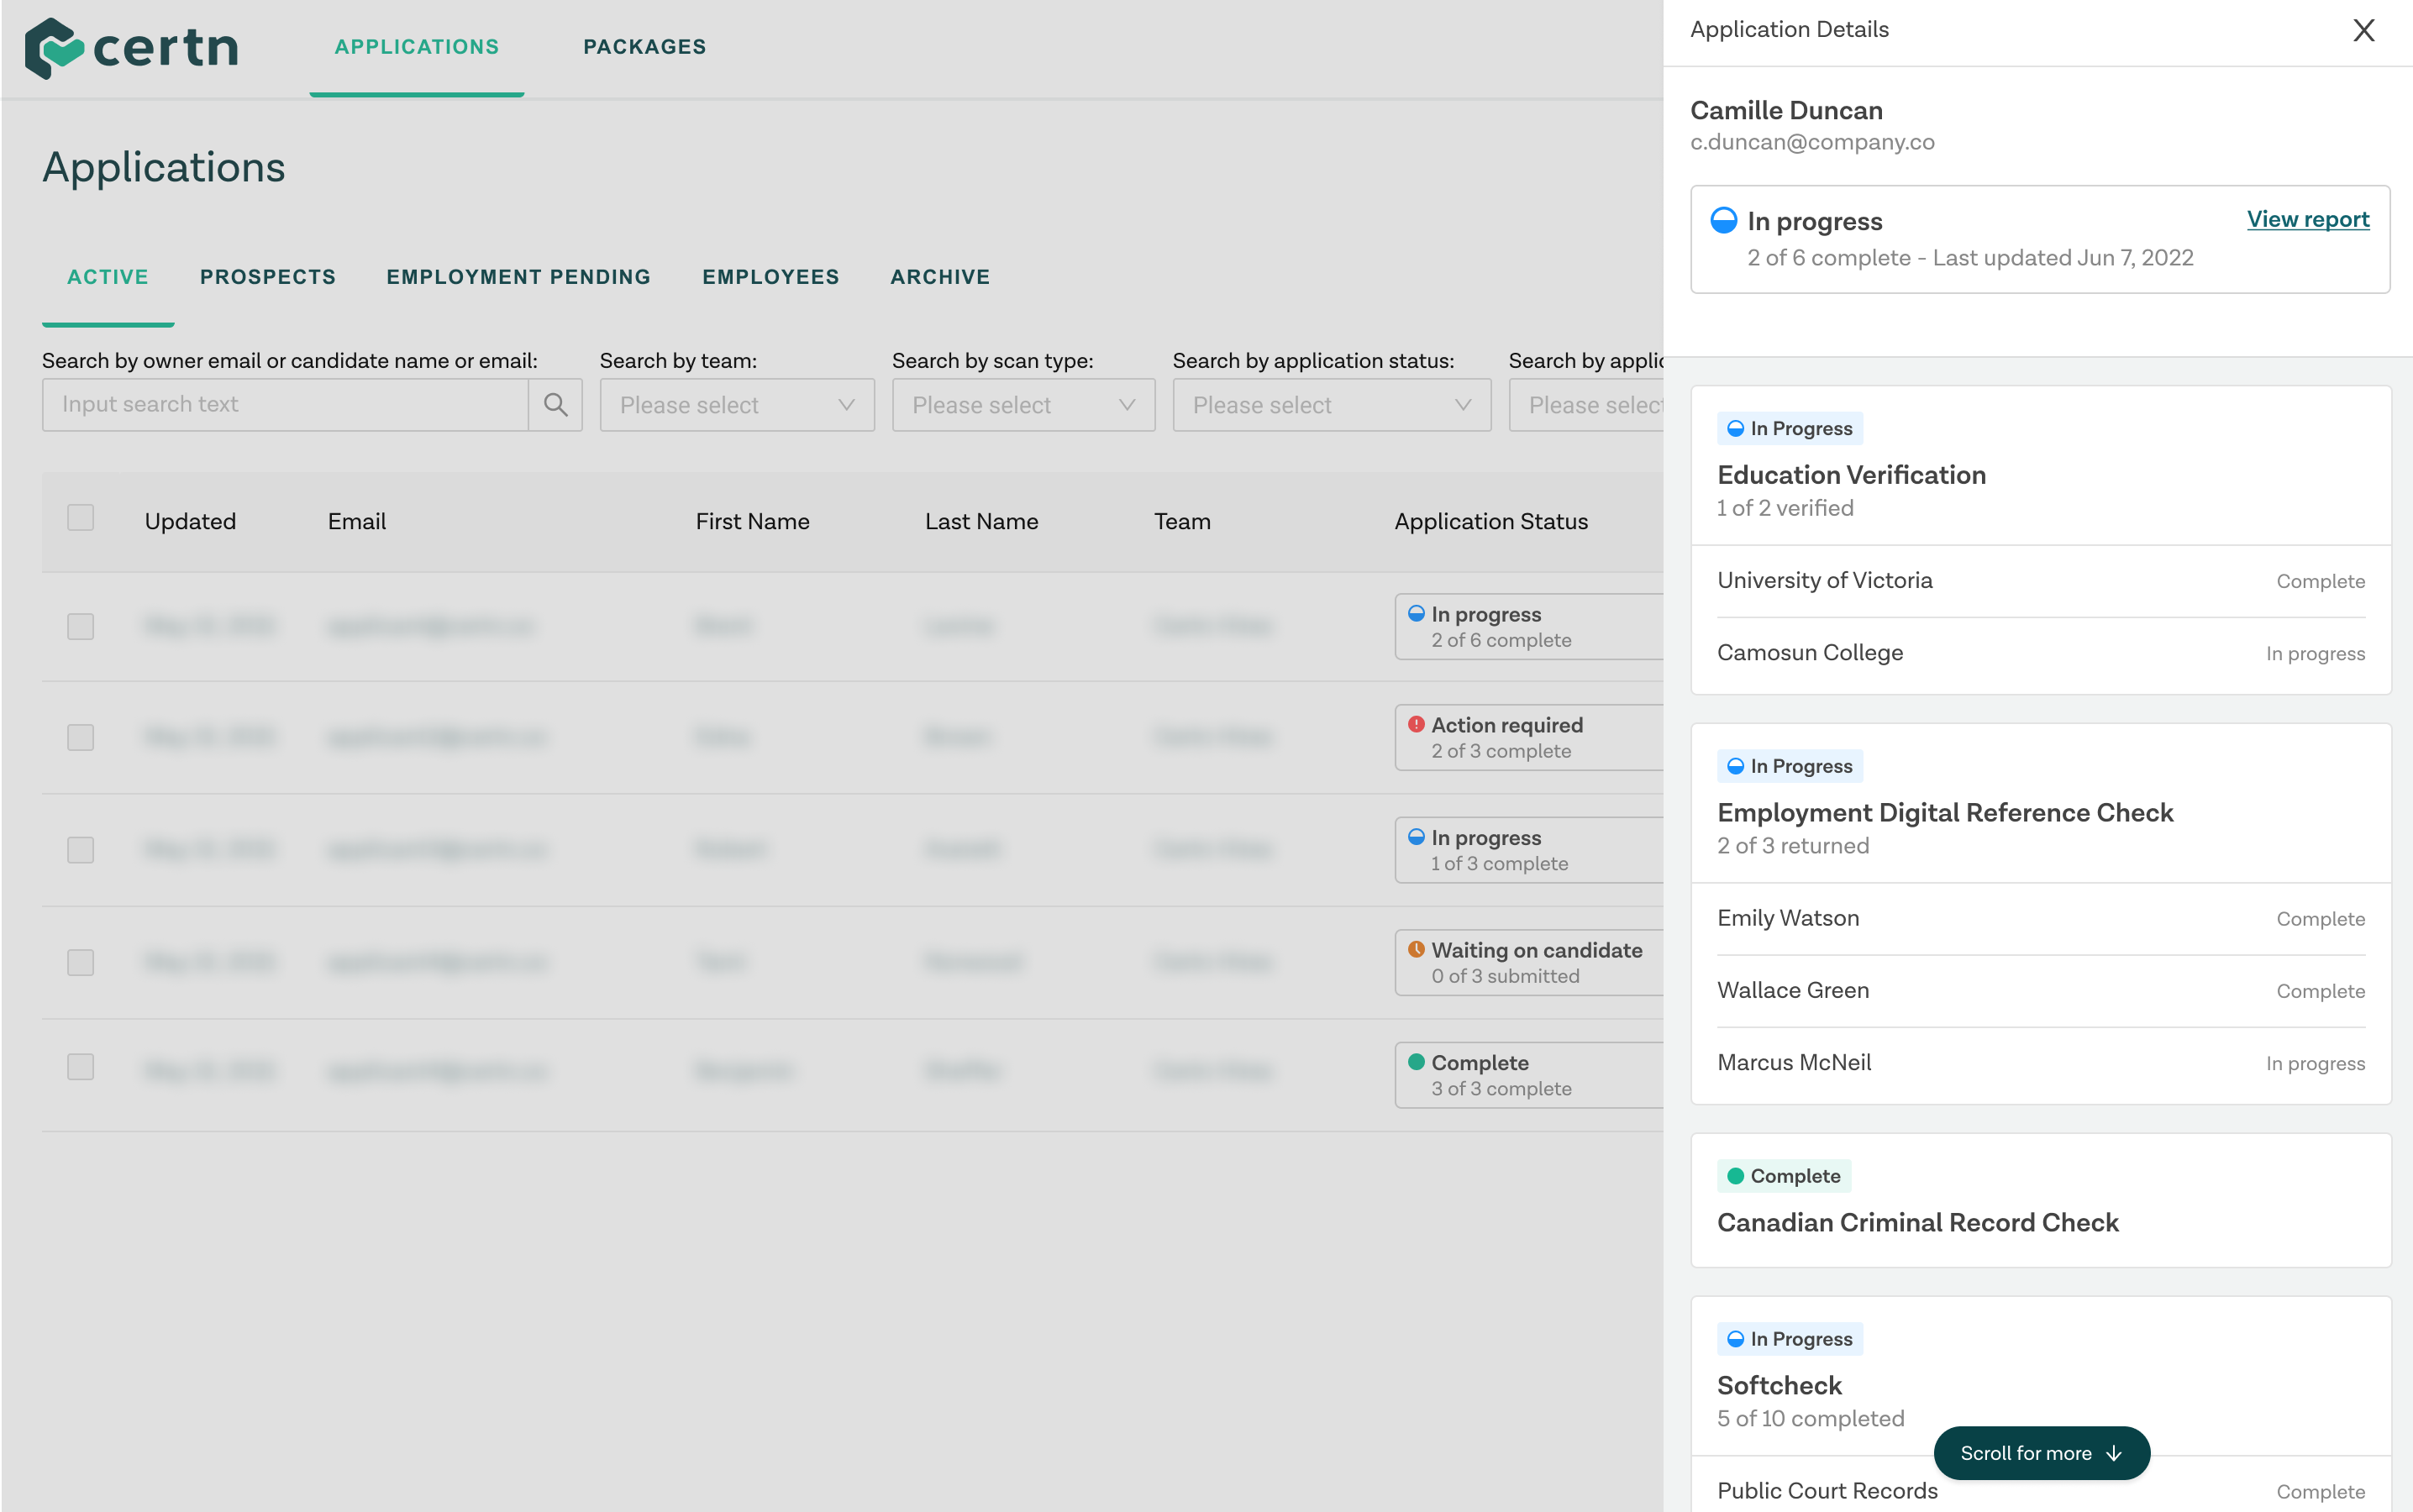Click the green Complete status icon in table

tap(1416, 1062)
